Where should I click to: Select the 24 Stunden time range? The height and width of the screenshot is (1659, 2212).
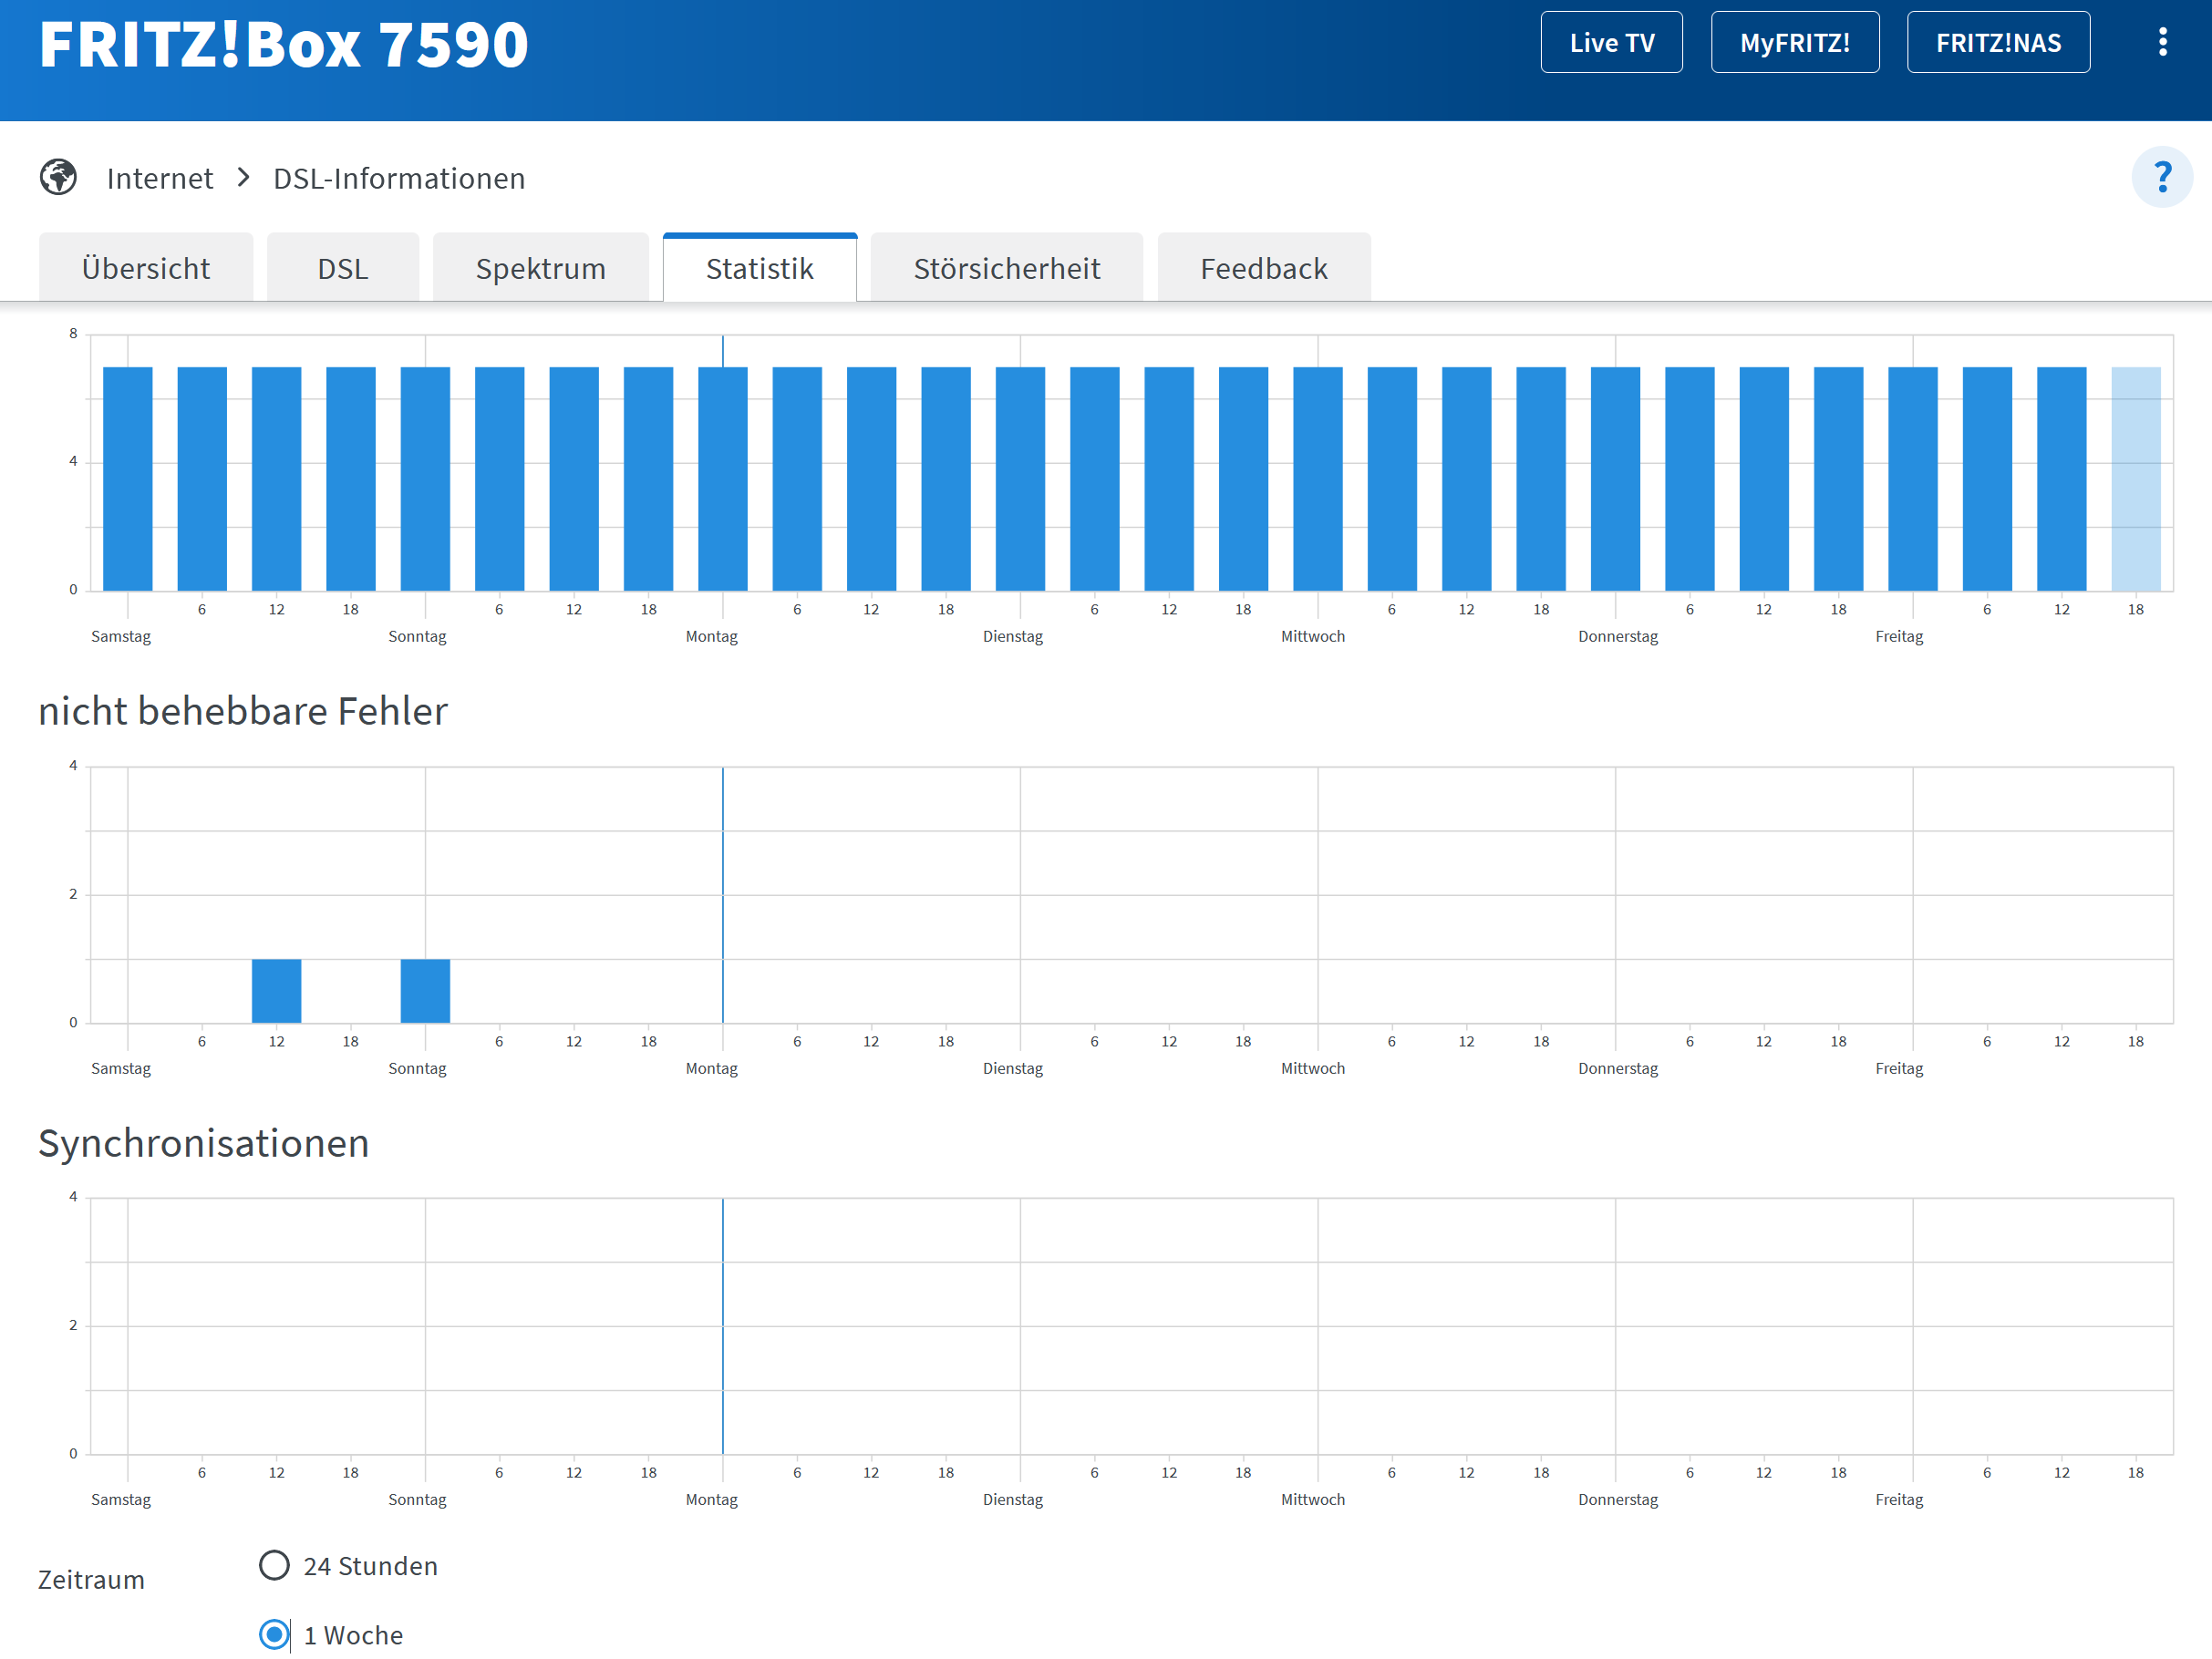(x=274, y=1565)
